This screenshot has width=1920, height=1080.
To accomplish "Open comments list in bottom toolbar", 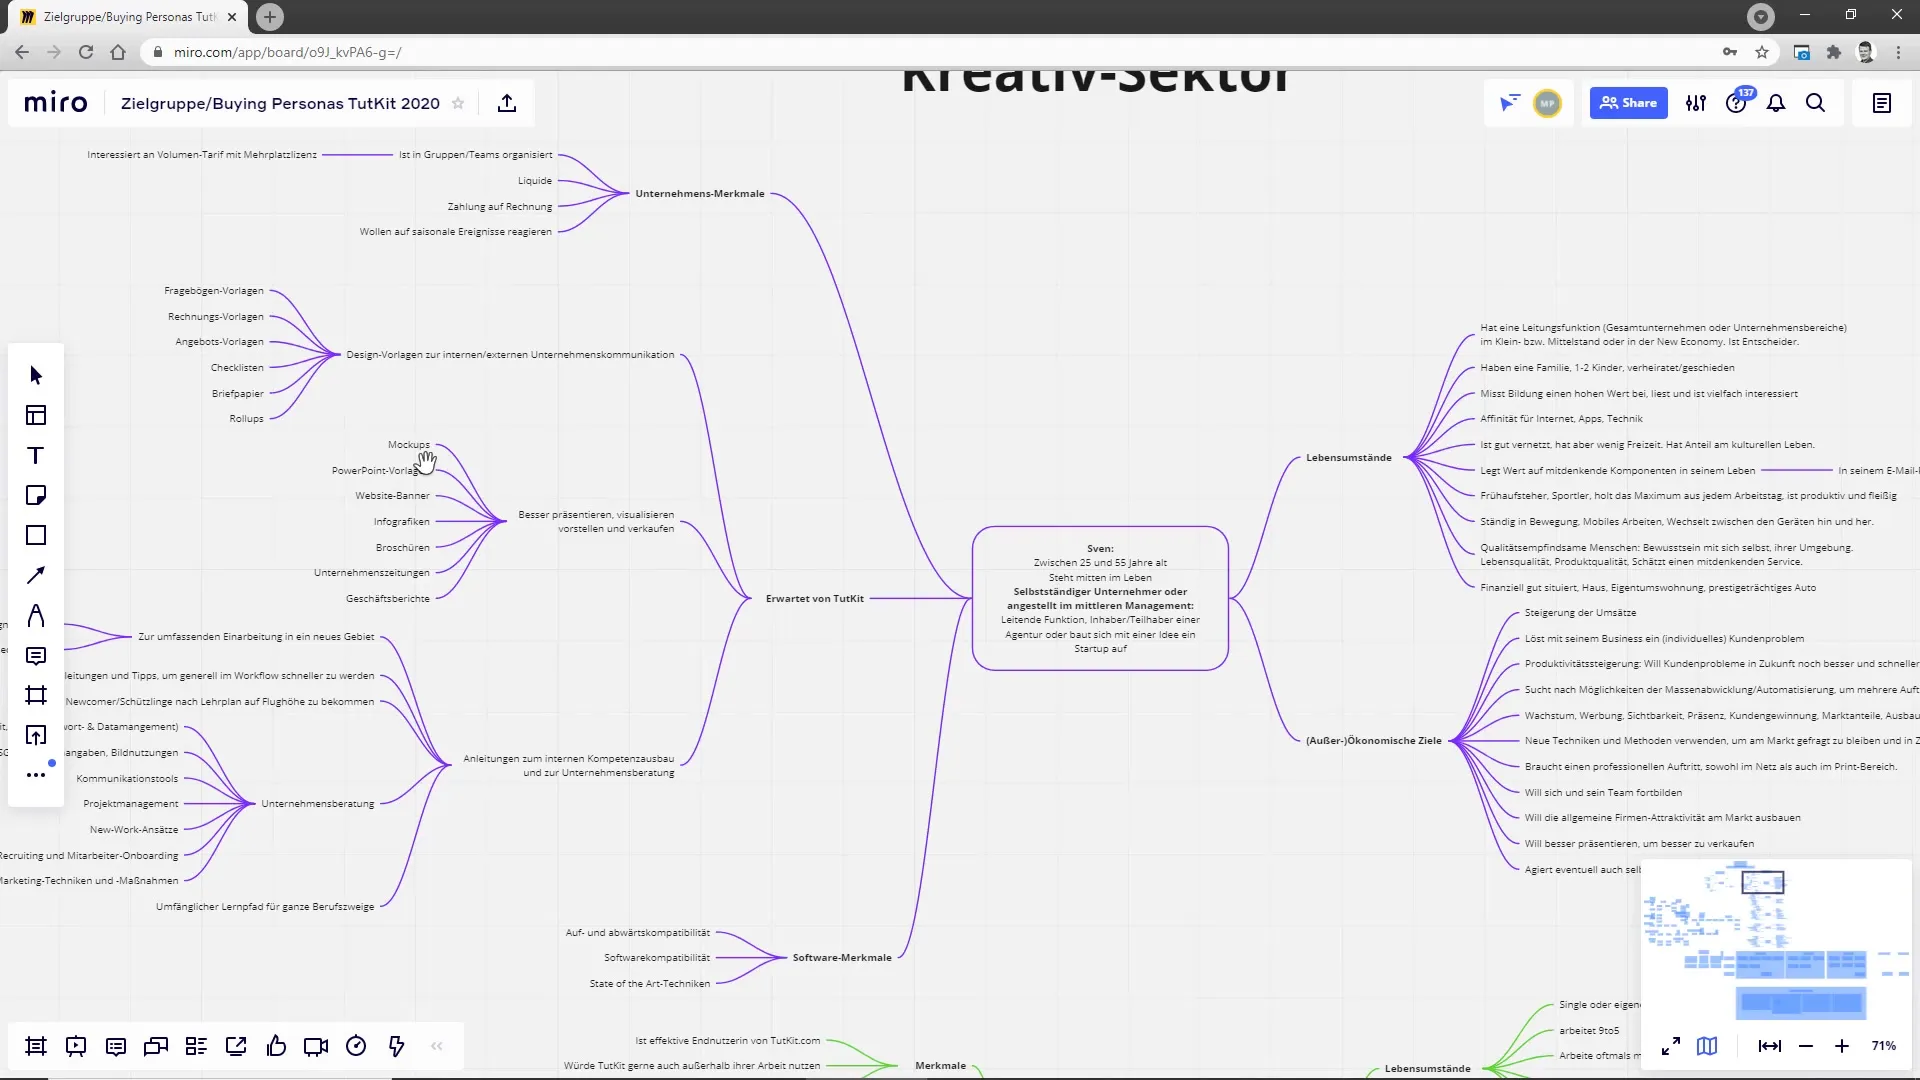I will pos(116,1046).
